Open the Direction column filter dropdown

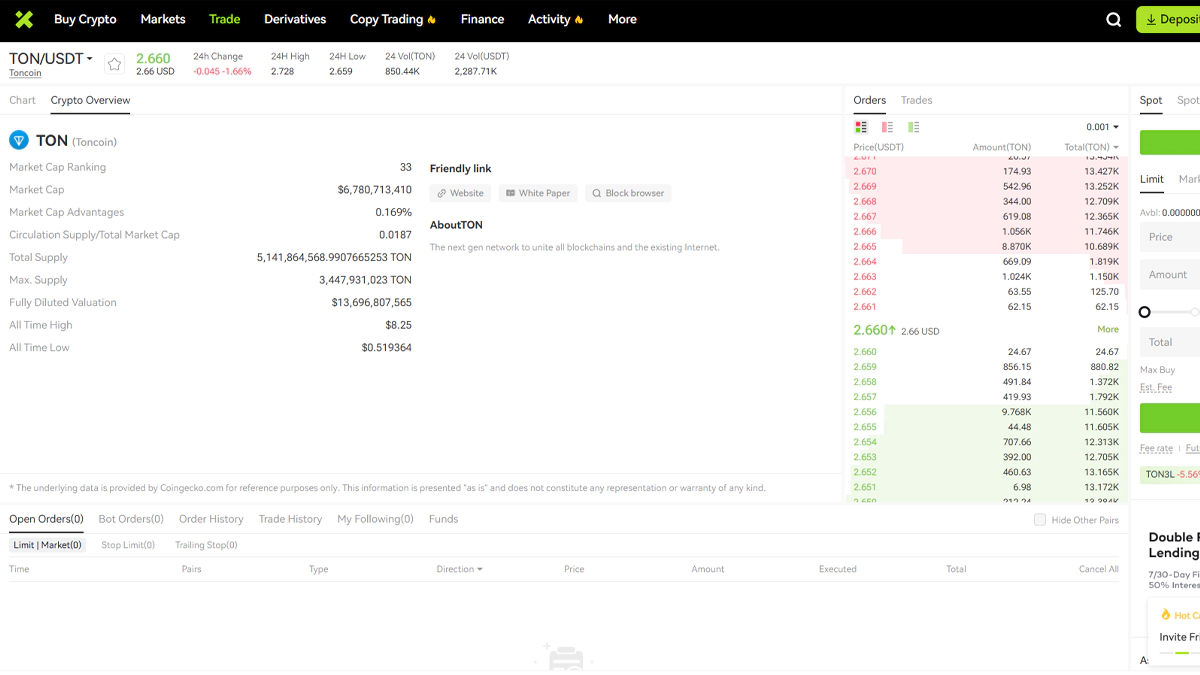[x=459, y=569]
